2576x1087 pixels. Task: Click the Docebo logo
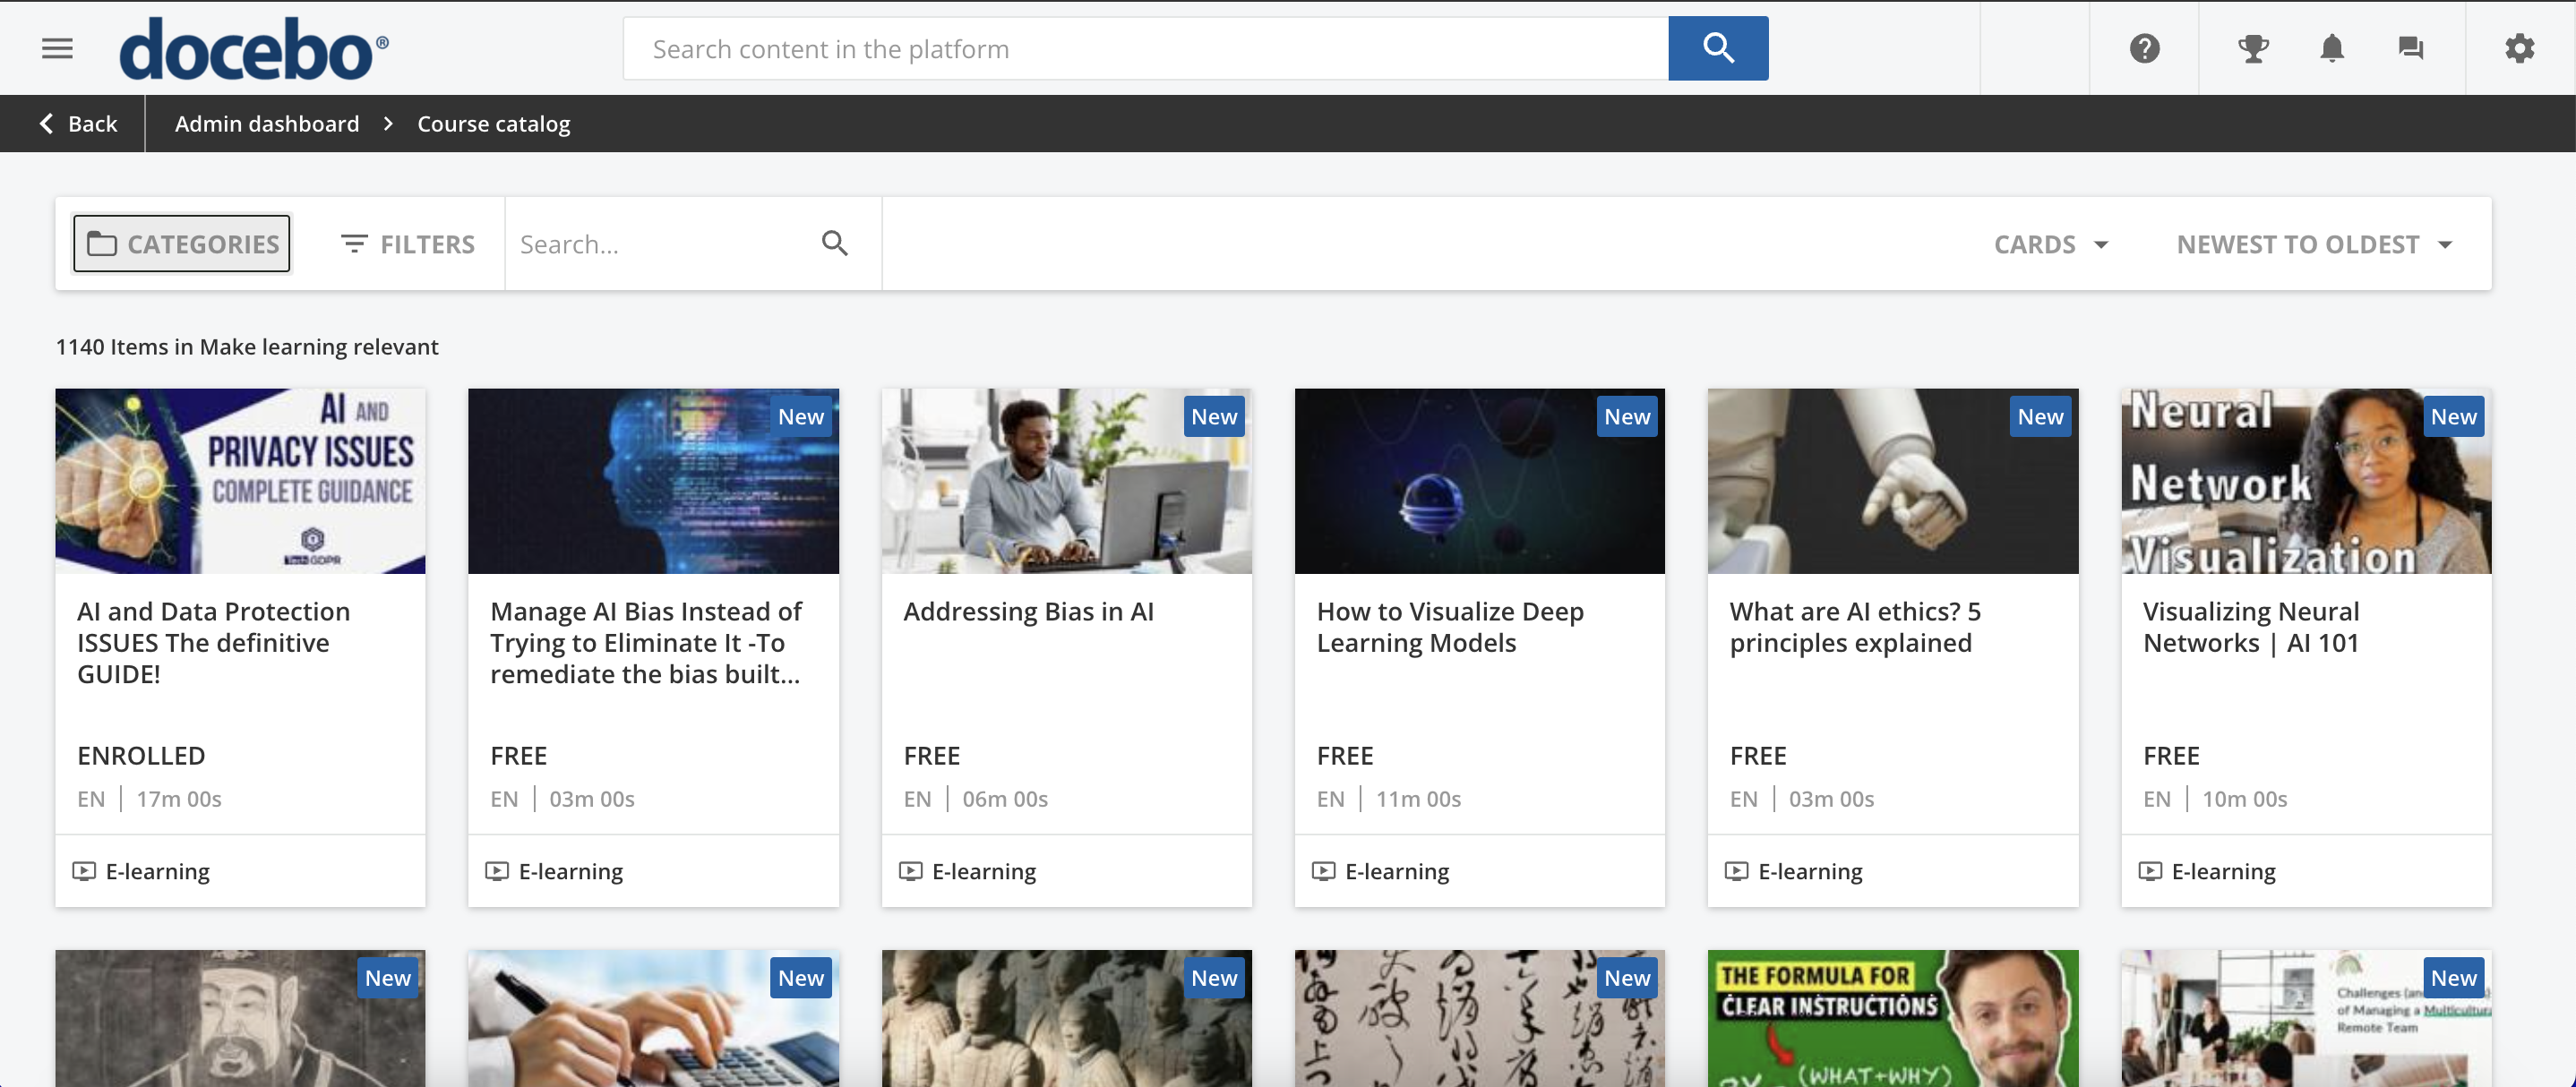[x=254, y=49]
